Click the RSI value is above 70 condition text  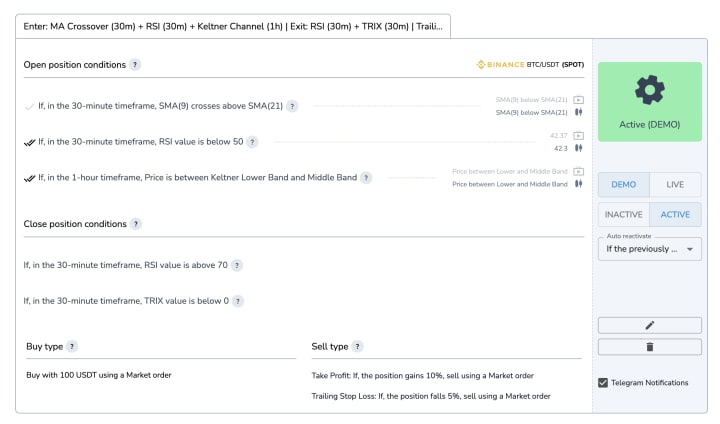(x=126, y=265)
